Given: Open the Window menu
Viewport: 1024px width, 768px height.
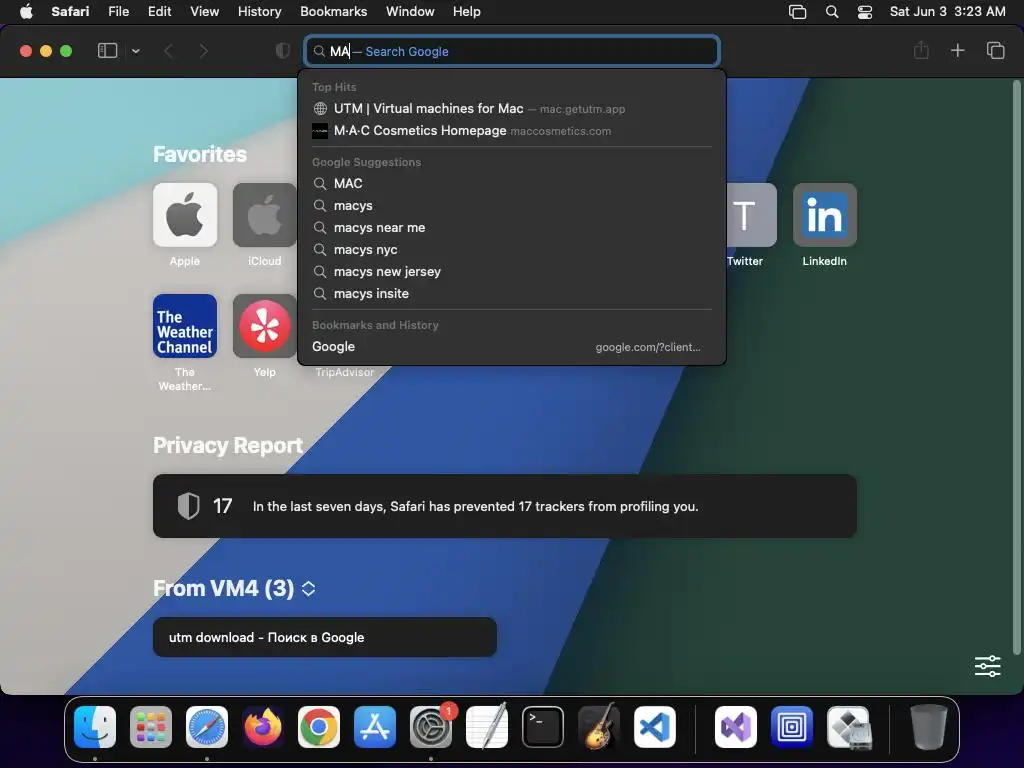Looking at the screenshot, I should point(410,11).
